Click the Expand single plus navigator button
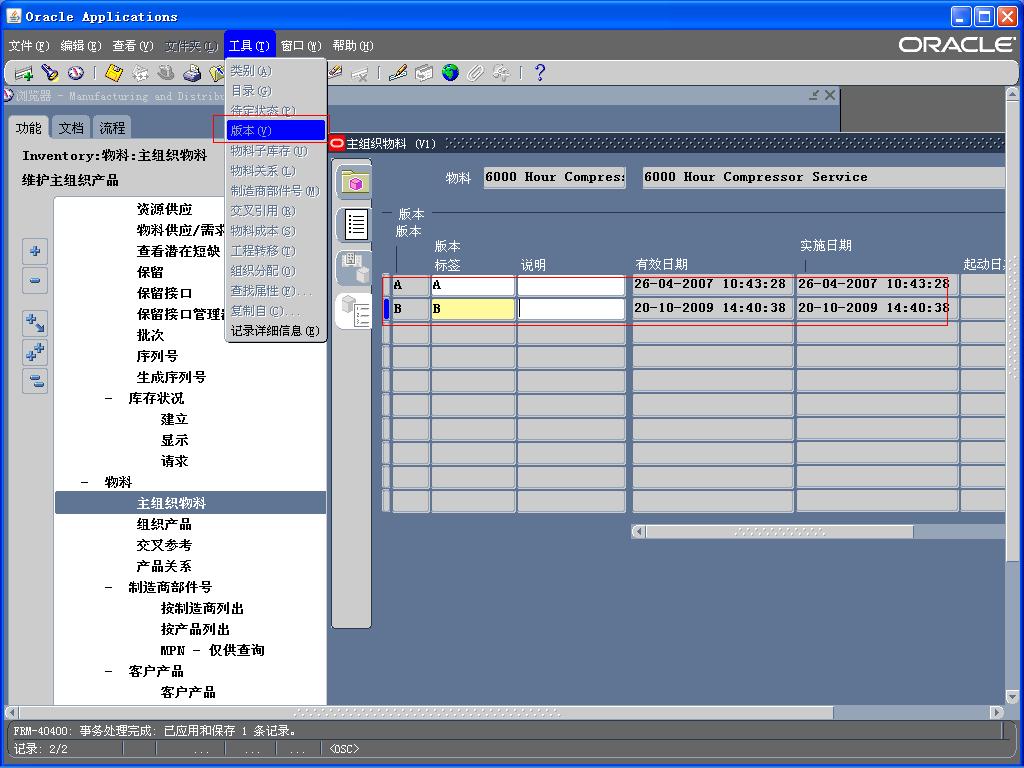The width and height of the screenshot is (1024, 768). point(35,251)
